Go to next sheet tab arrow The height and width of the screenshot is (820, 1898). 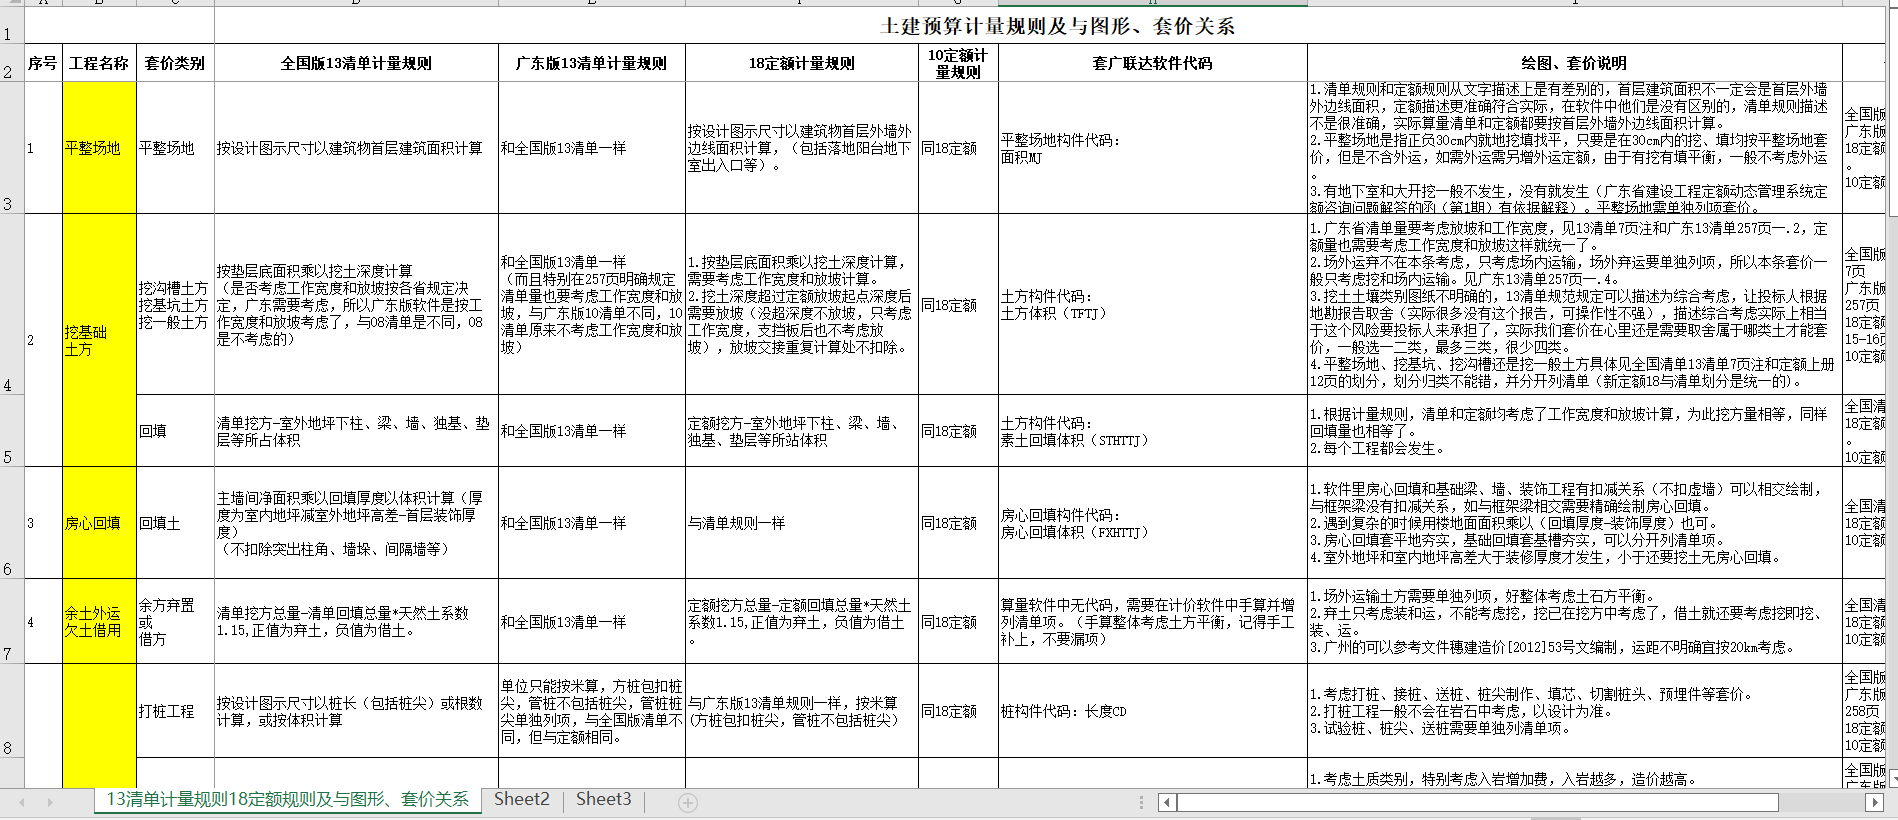click(x=50, y=802)
